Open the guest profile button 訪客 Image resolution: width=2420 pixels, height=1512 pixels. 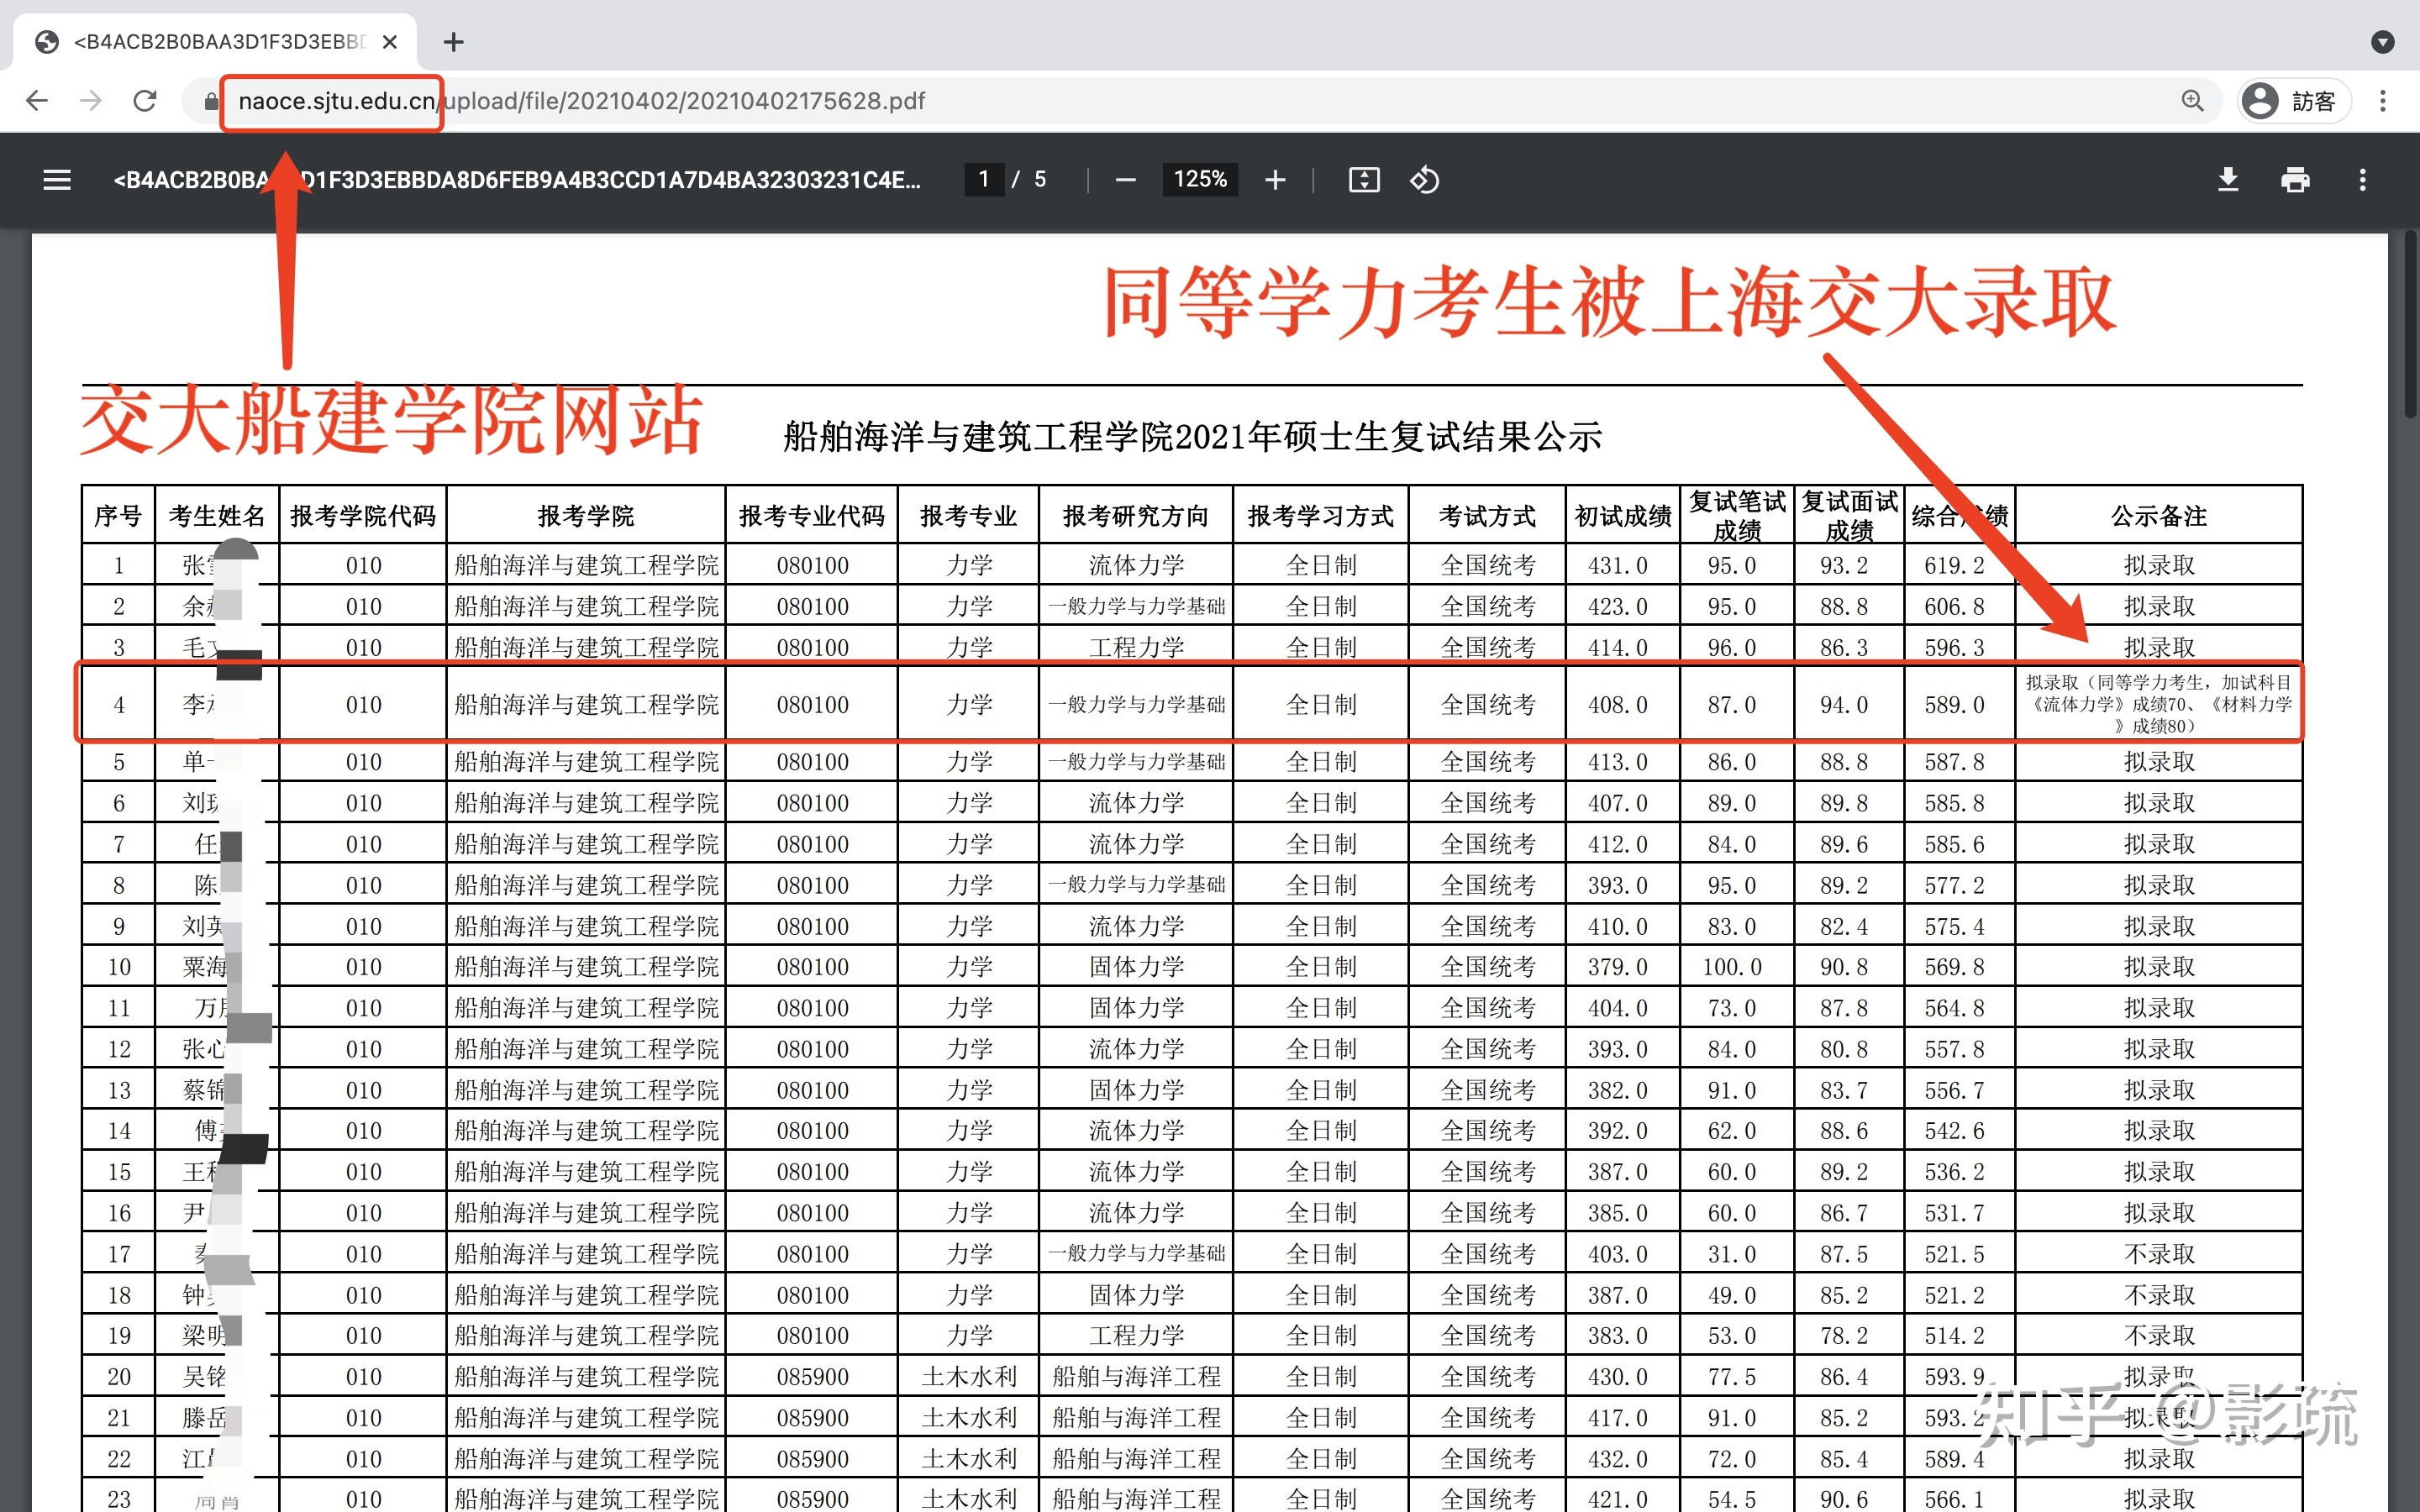click(2294, 101)
